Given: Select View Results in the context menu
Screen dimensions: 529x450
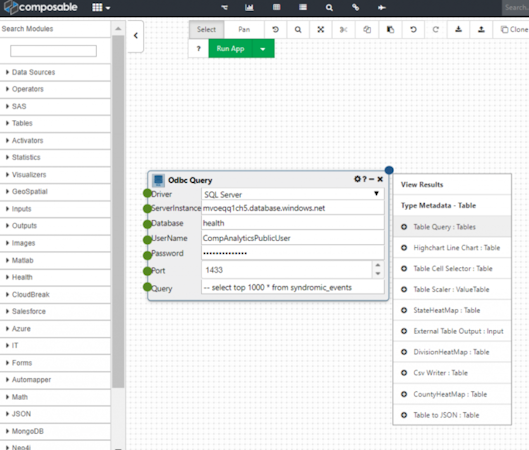Looking at the screenshot, I should tap(452, 185).
